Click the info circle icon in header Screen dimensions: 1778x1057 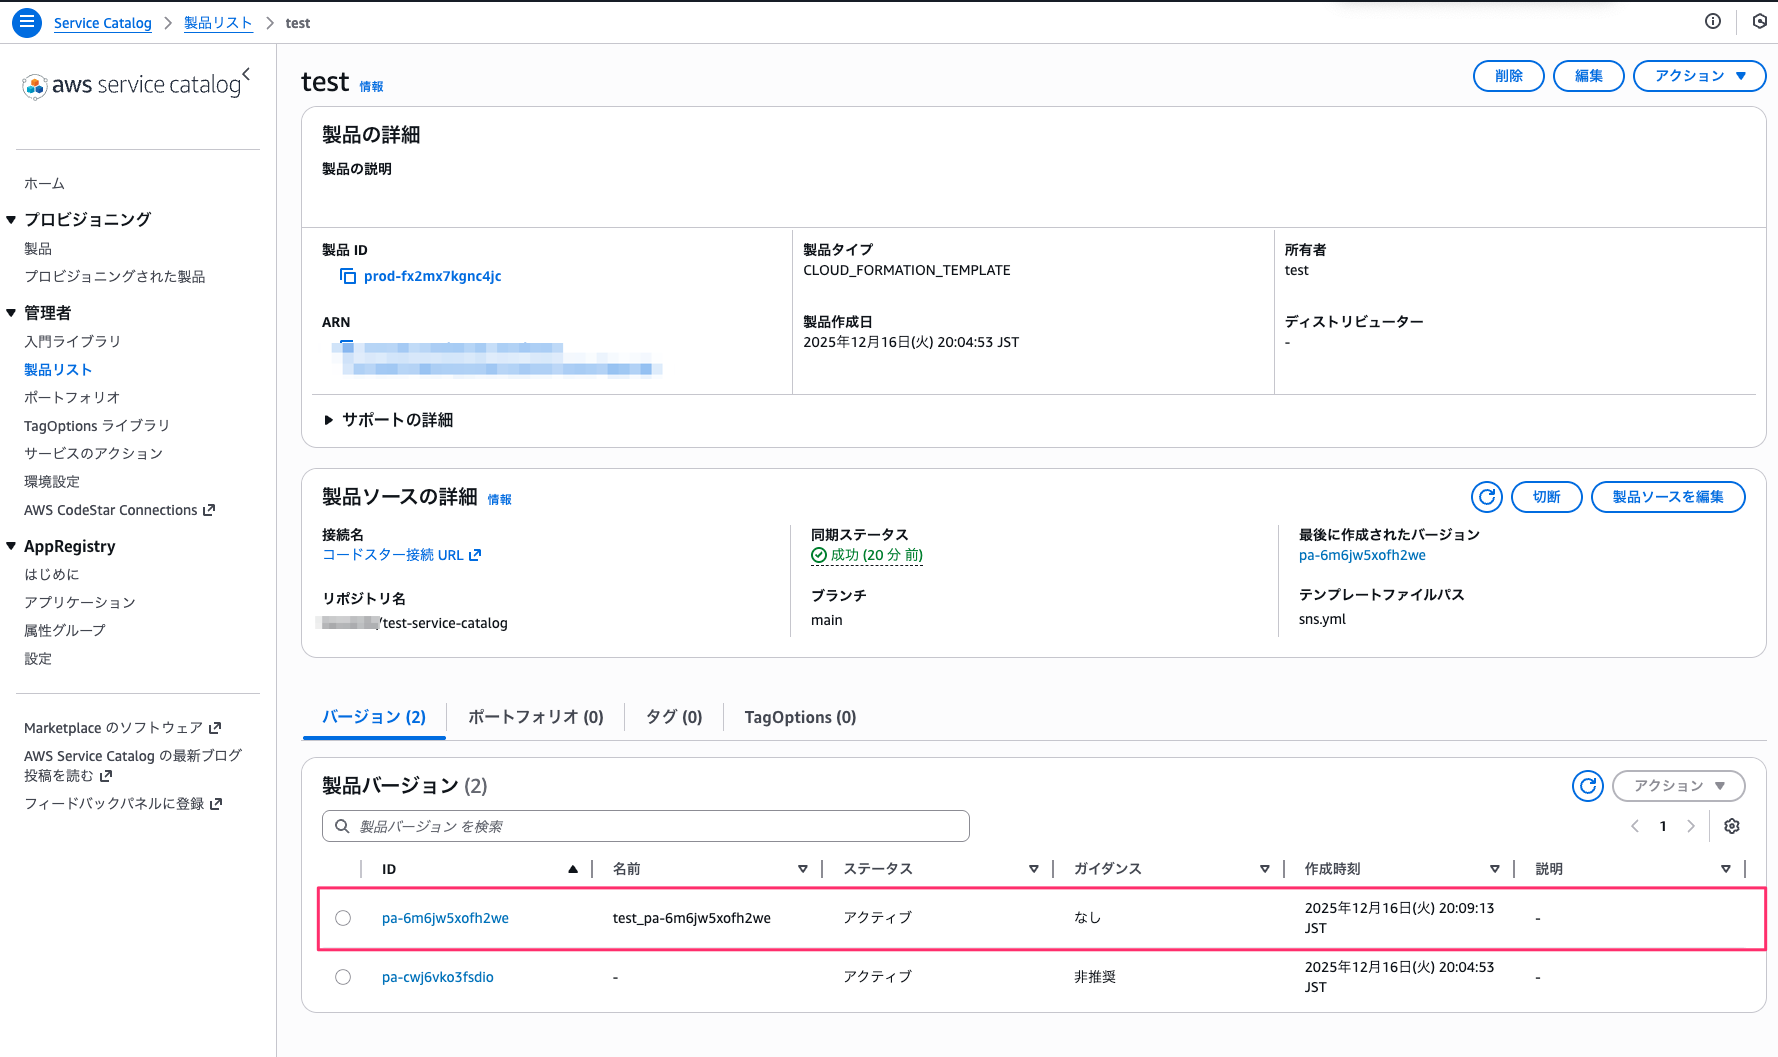pyautogui.click(x=1713, y=22)
